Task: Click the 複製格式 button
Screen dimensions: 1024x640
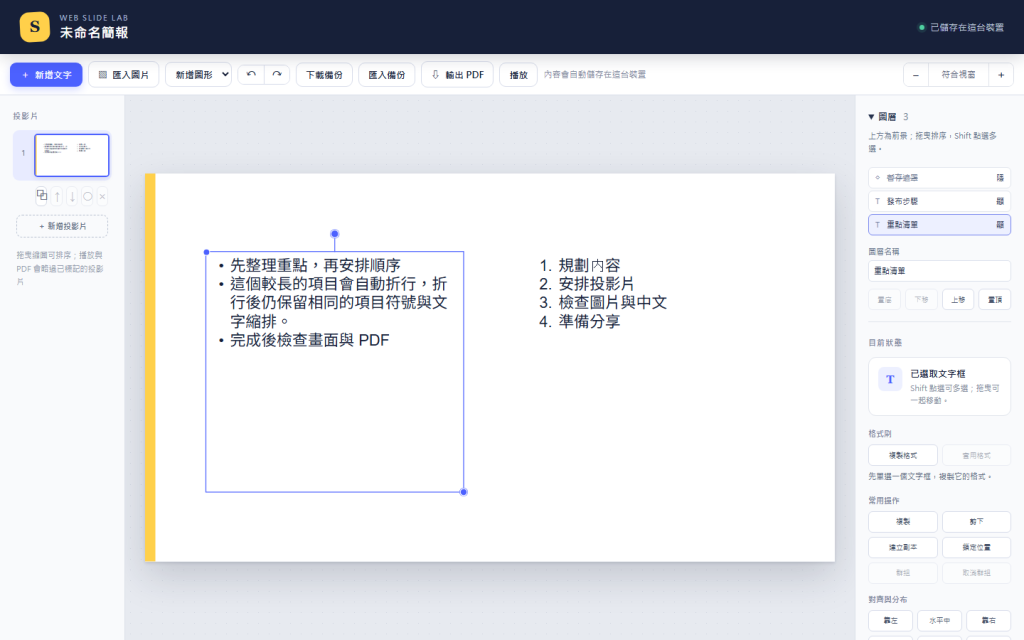Action: pyautogui.click(x=903, y=455)
